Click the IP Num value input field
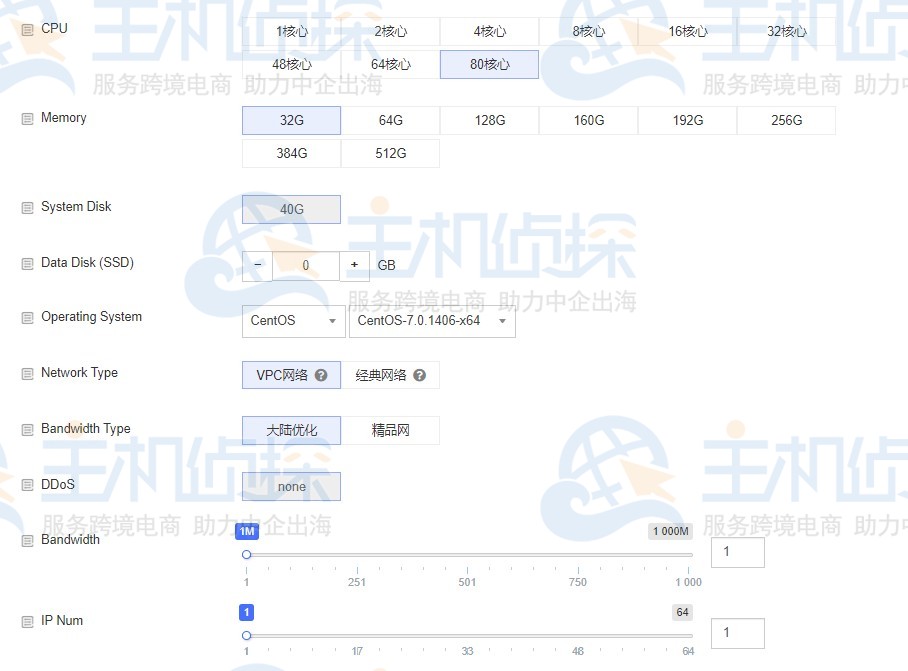Screen dimensions: 908x671 (x=738, y=632)
